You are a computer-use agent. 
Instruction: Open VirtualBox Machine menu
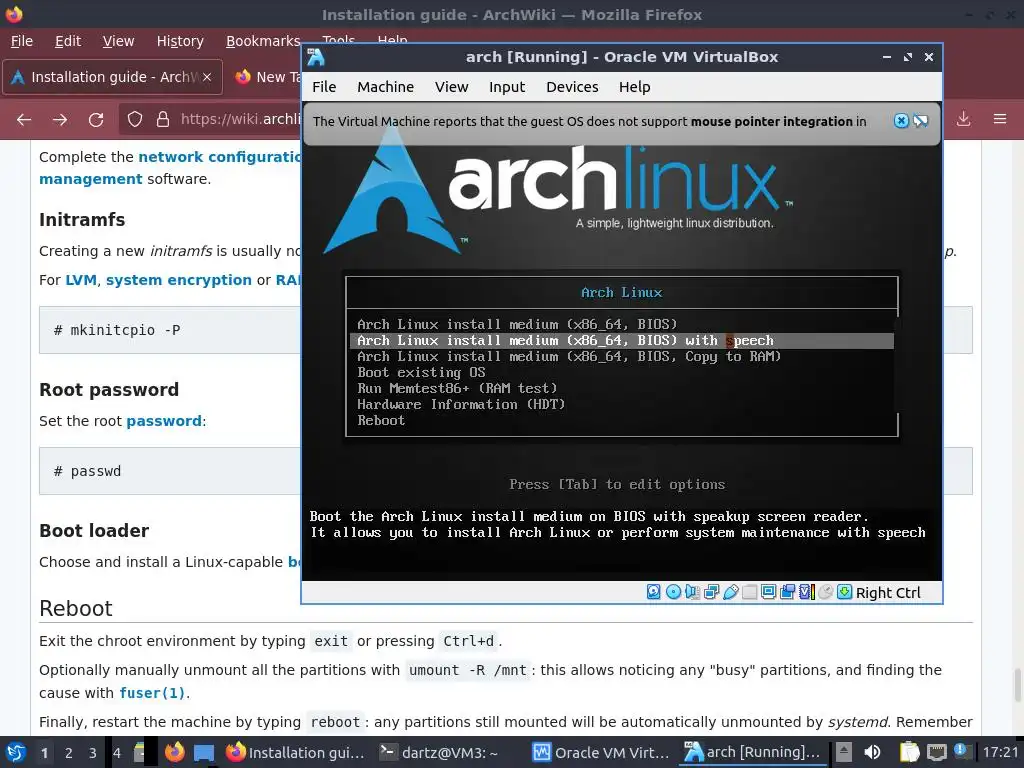[385, 87]
